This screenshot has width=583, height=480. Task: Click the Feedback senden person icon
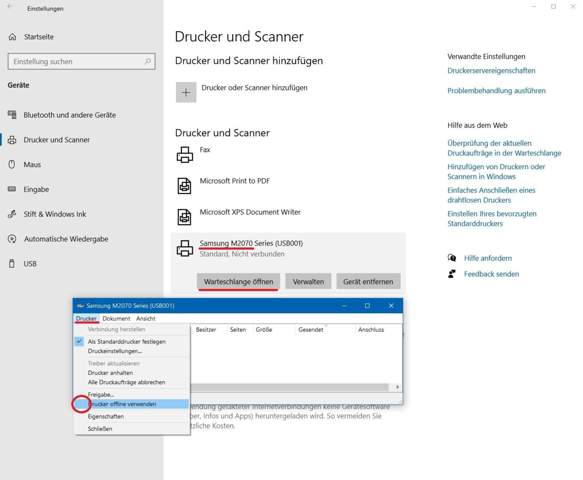(452, 274)
